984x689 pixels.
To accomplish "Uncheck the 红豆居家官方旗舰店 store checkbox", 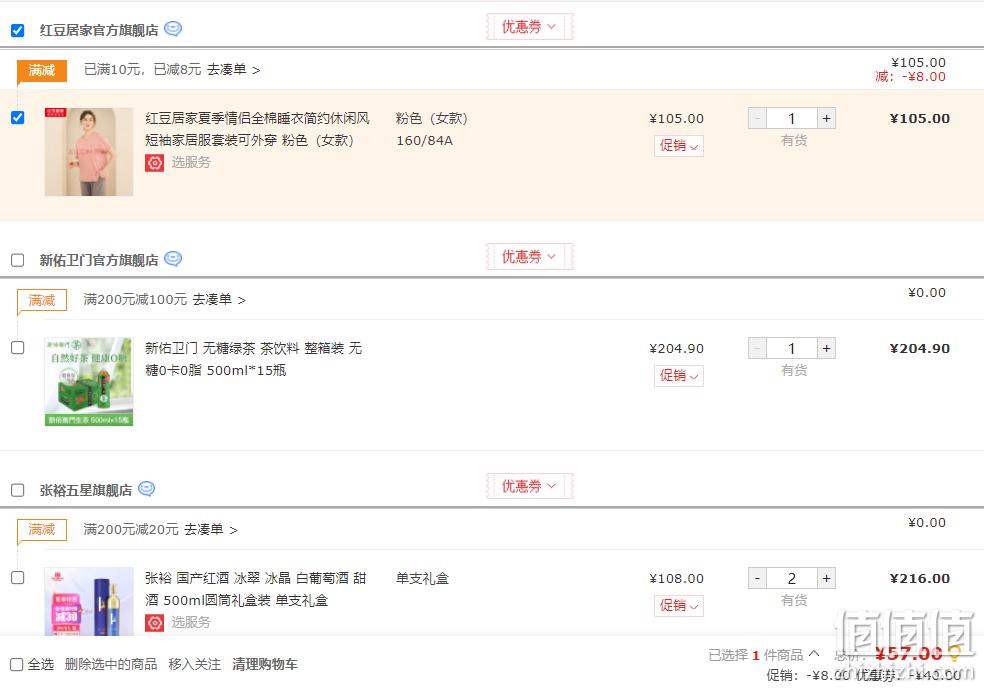I will pos(18,30).
